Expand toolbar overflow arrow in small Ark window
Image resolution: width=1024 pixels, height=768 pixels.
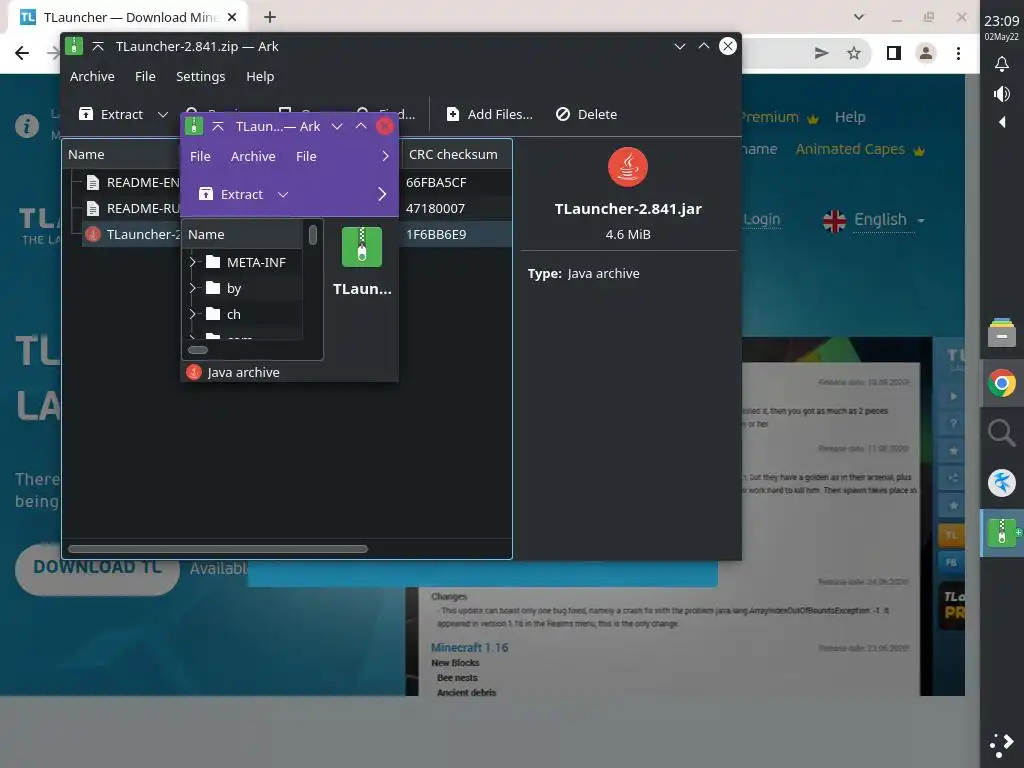[382, 195]
